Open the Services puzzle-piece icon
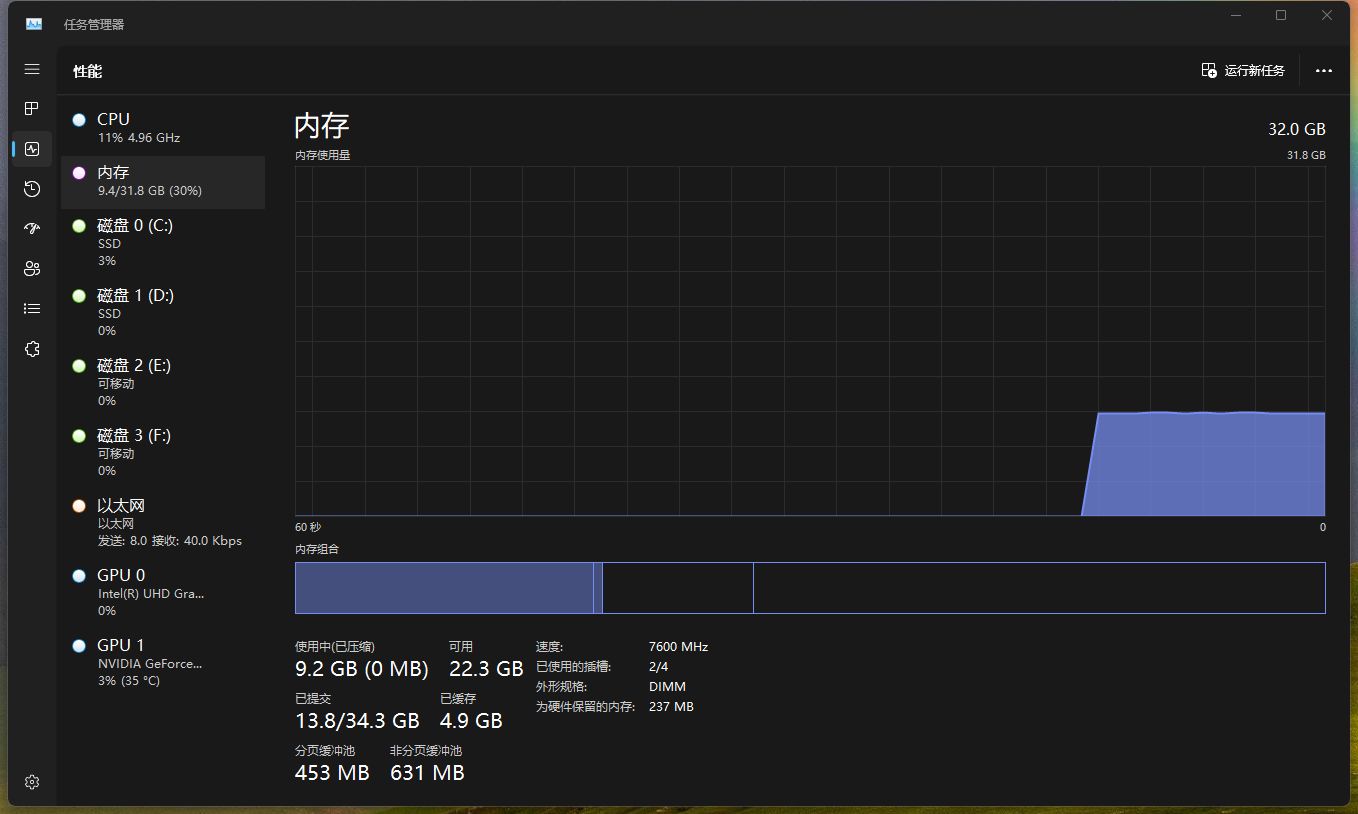The height and width of the screenshot is (814, 1358). pos(32,349)
